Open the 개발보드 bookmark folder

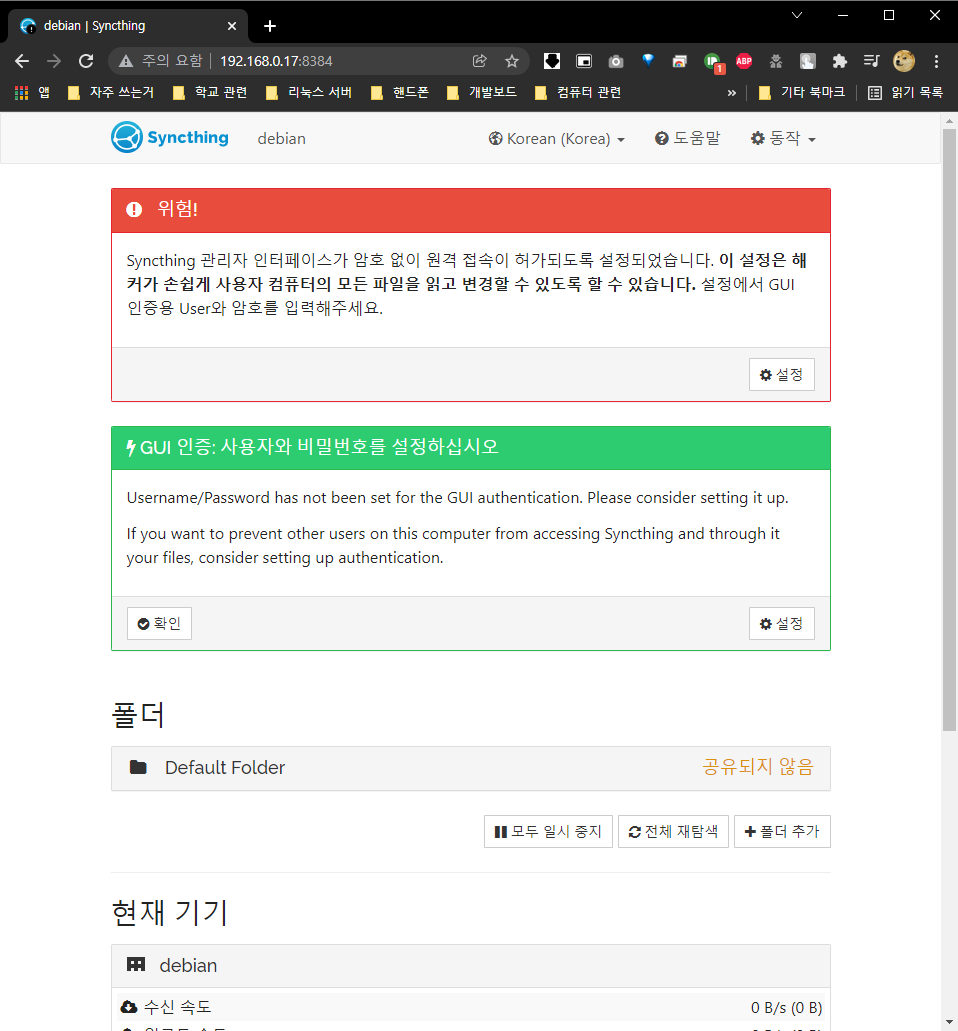pyautogui.click(x=482, y=93)
